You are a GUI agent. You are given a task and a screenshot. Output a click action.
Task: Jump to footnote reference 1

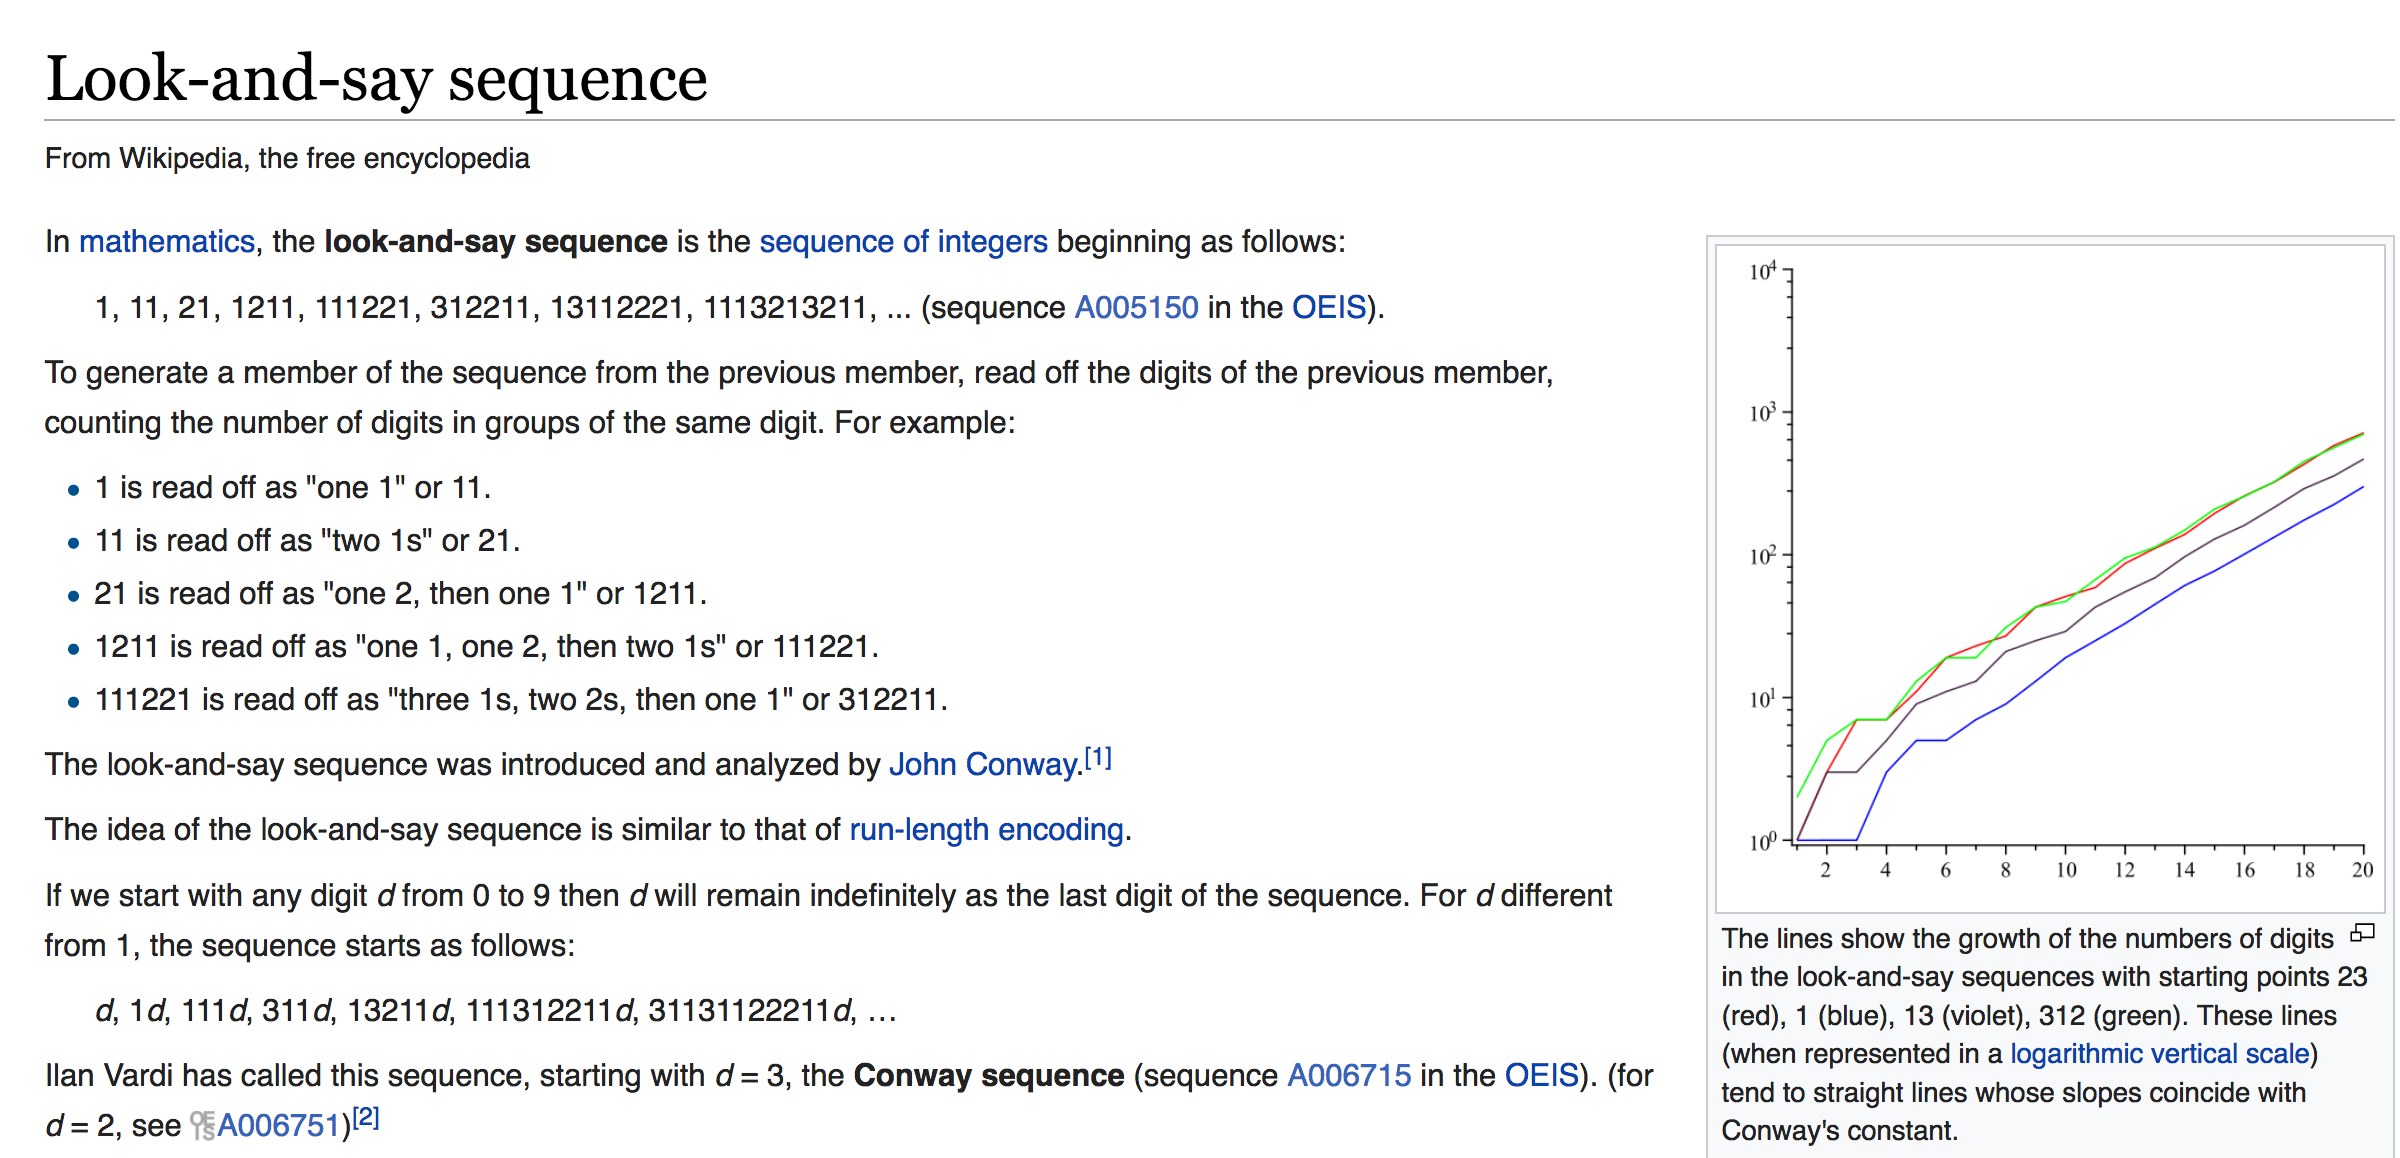pyautogui.click(x=1098, y=758)
